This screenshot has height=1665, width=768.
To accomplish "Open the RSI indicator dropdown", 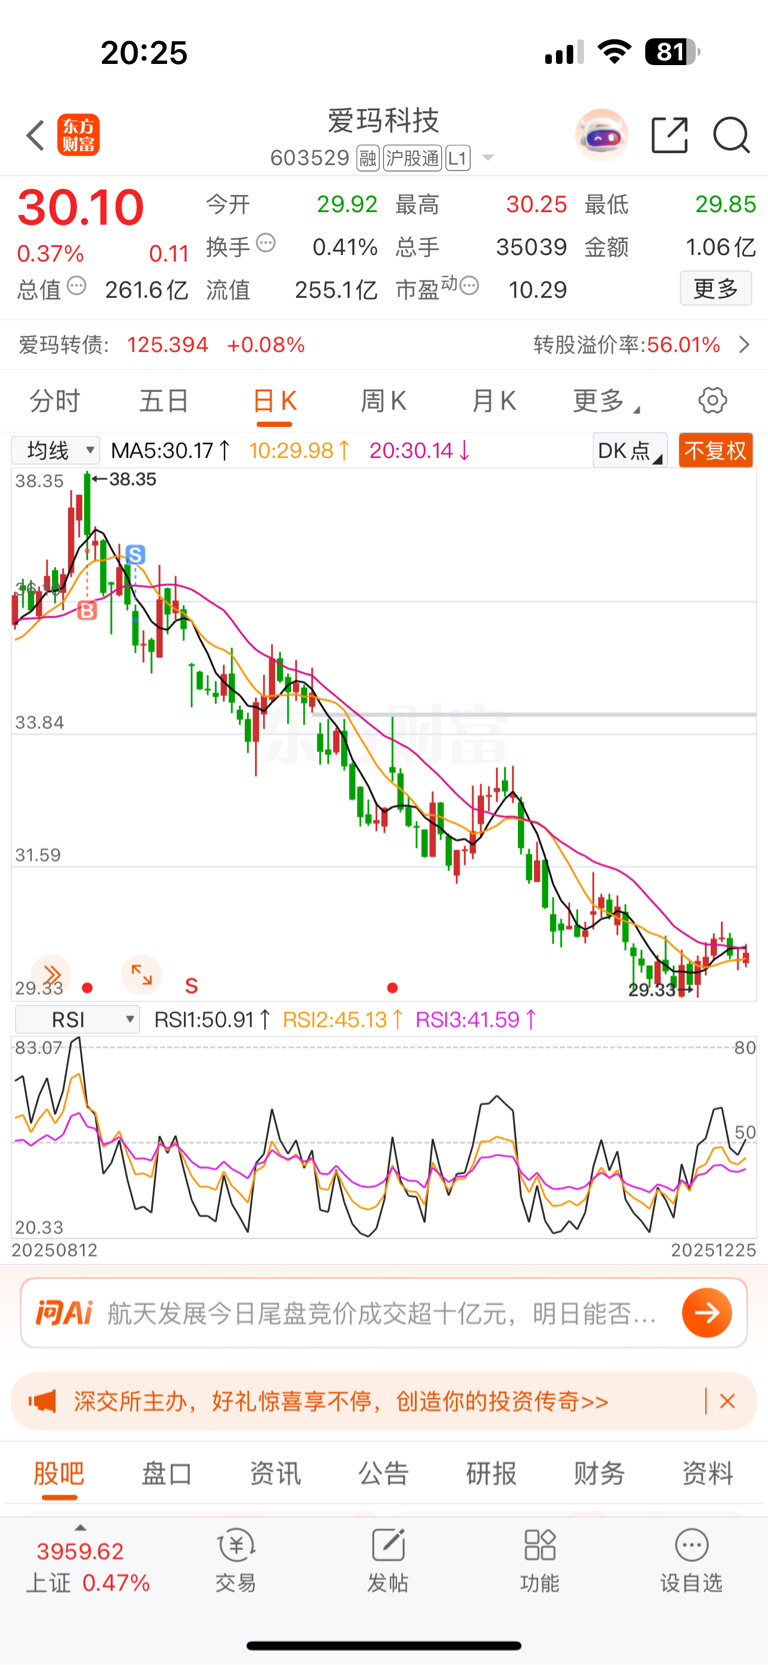I will tap(78, 1019).
